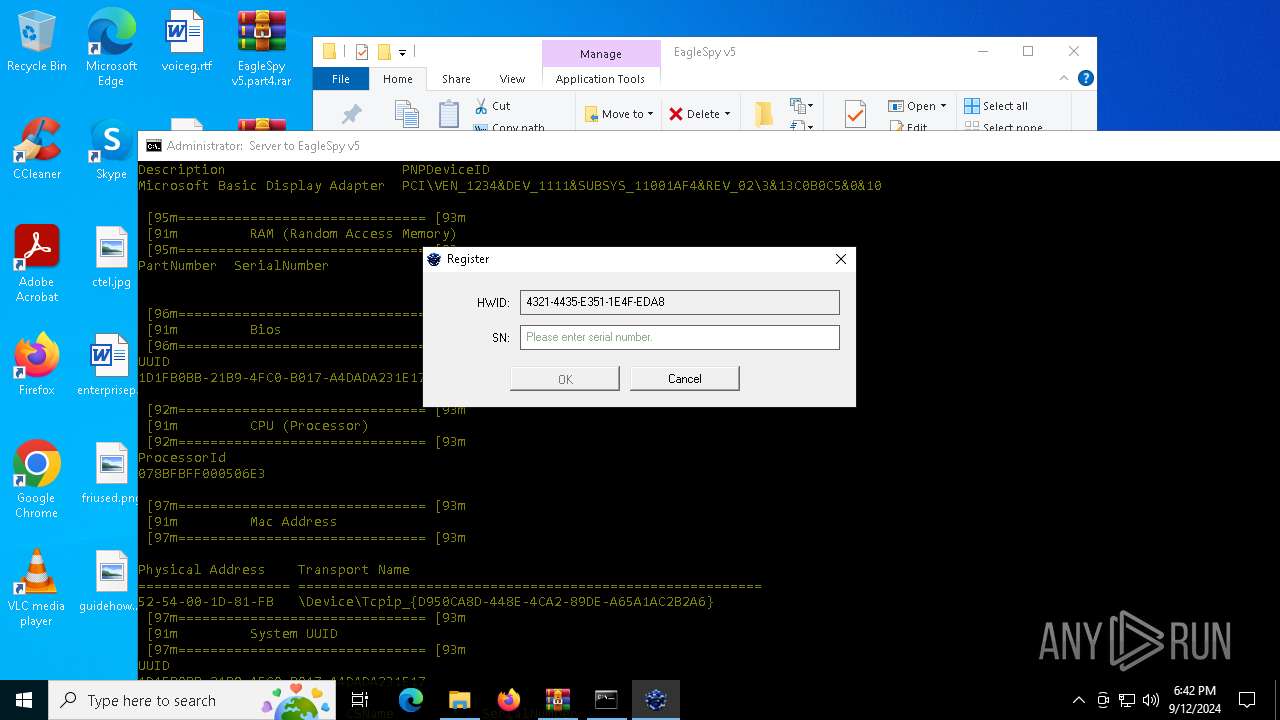Image resolution: width=1280 pixels, height=720 pixels.
Task: Show hidden system tray icons
Action: coord(1078,700)
